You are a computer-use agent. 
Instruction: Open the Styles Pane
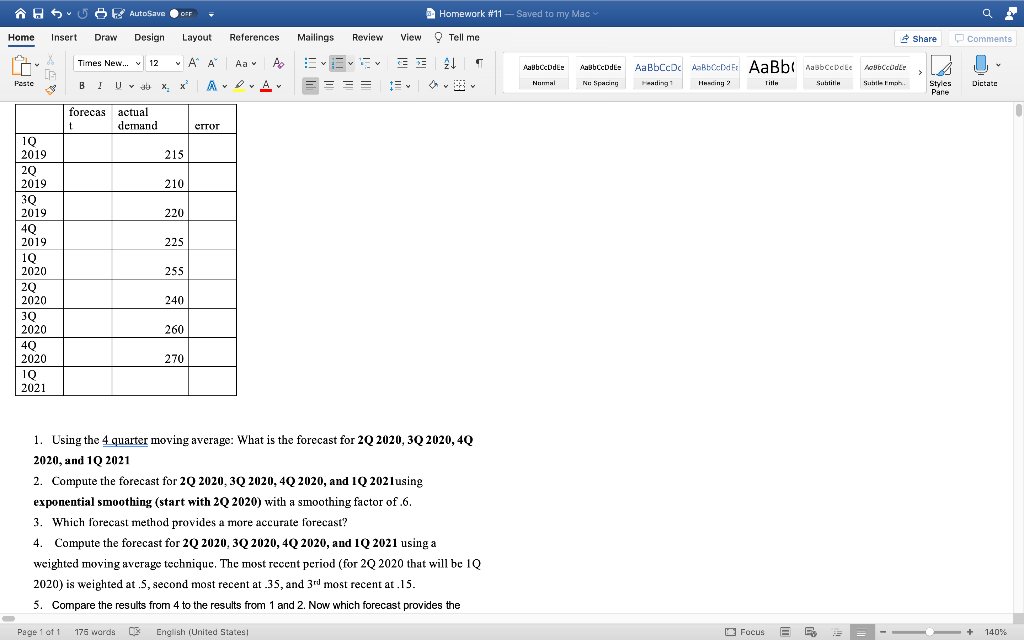click(940, 72)
